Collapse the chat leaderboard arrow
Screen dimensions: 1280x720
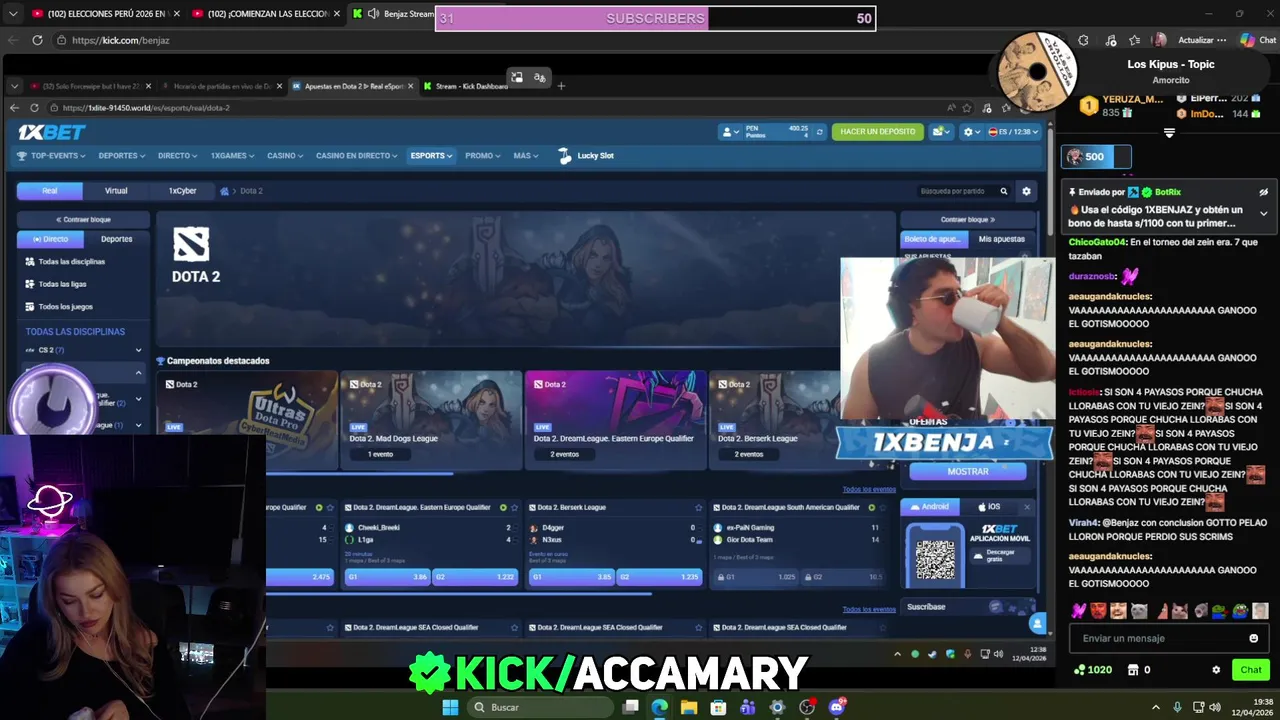tap(1169, 133)
